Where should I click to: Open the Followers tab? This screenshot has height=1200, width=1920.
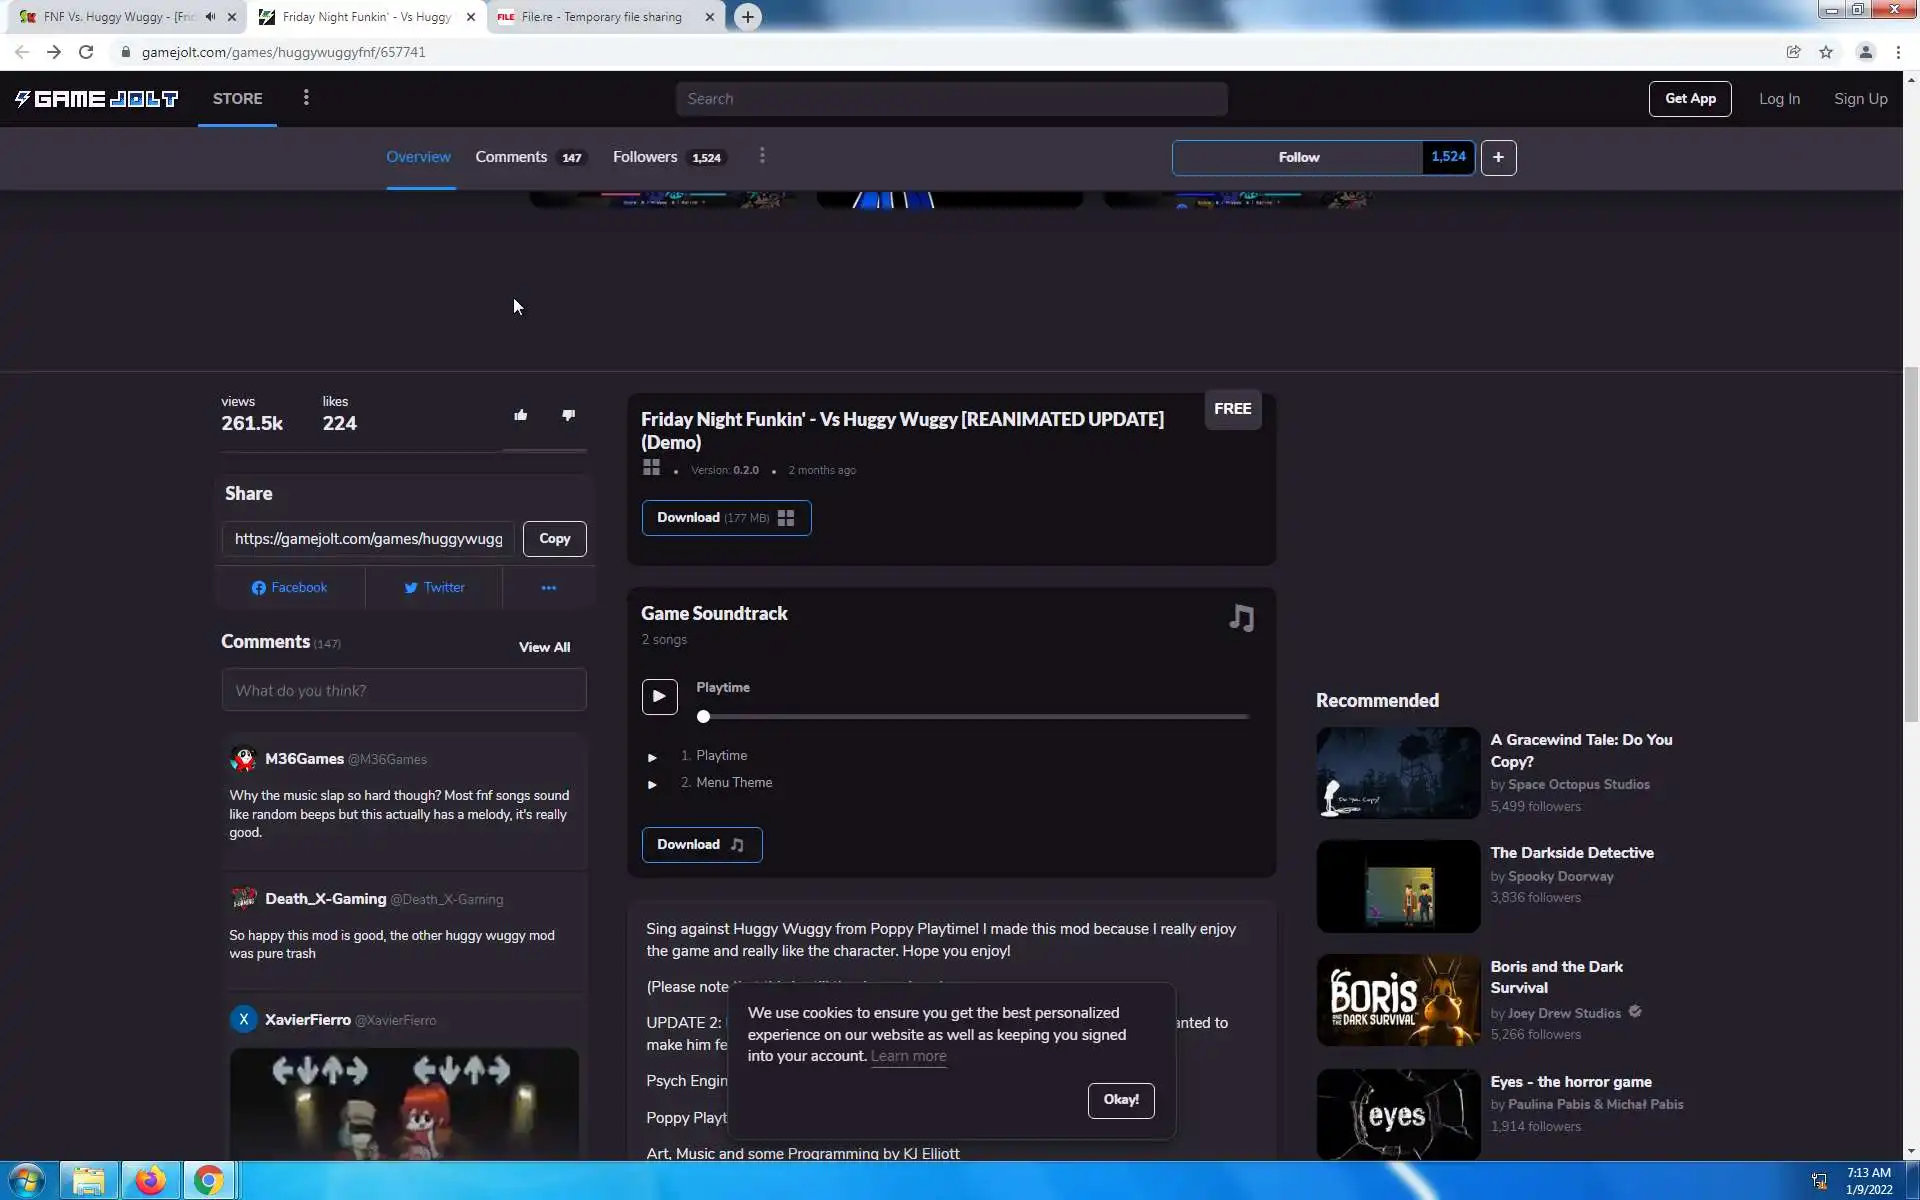coord(645,157)
